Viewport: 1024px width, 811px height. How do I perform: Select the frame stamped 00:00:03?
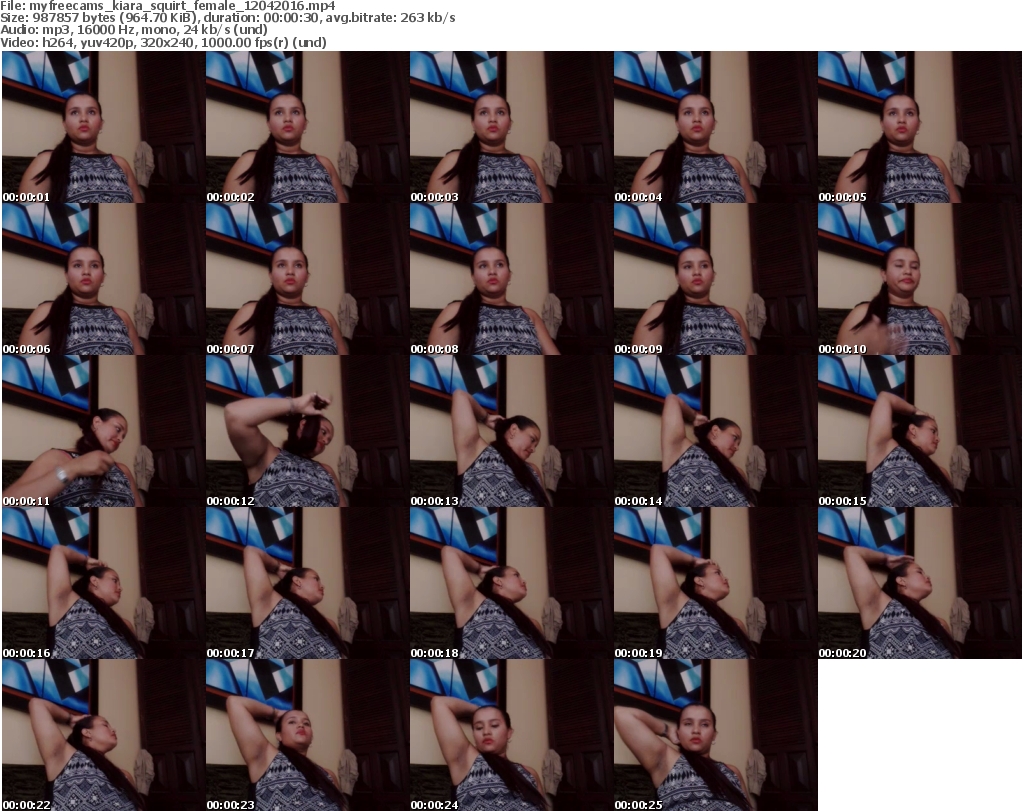(x=511, y=127)
